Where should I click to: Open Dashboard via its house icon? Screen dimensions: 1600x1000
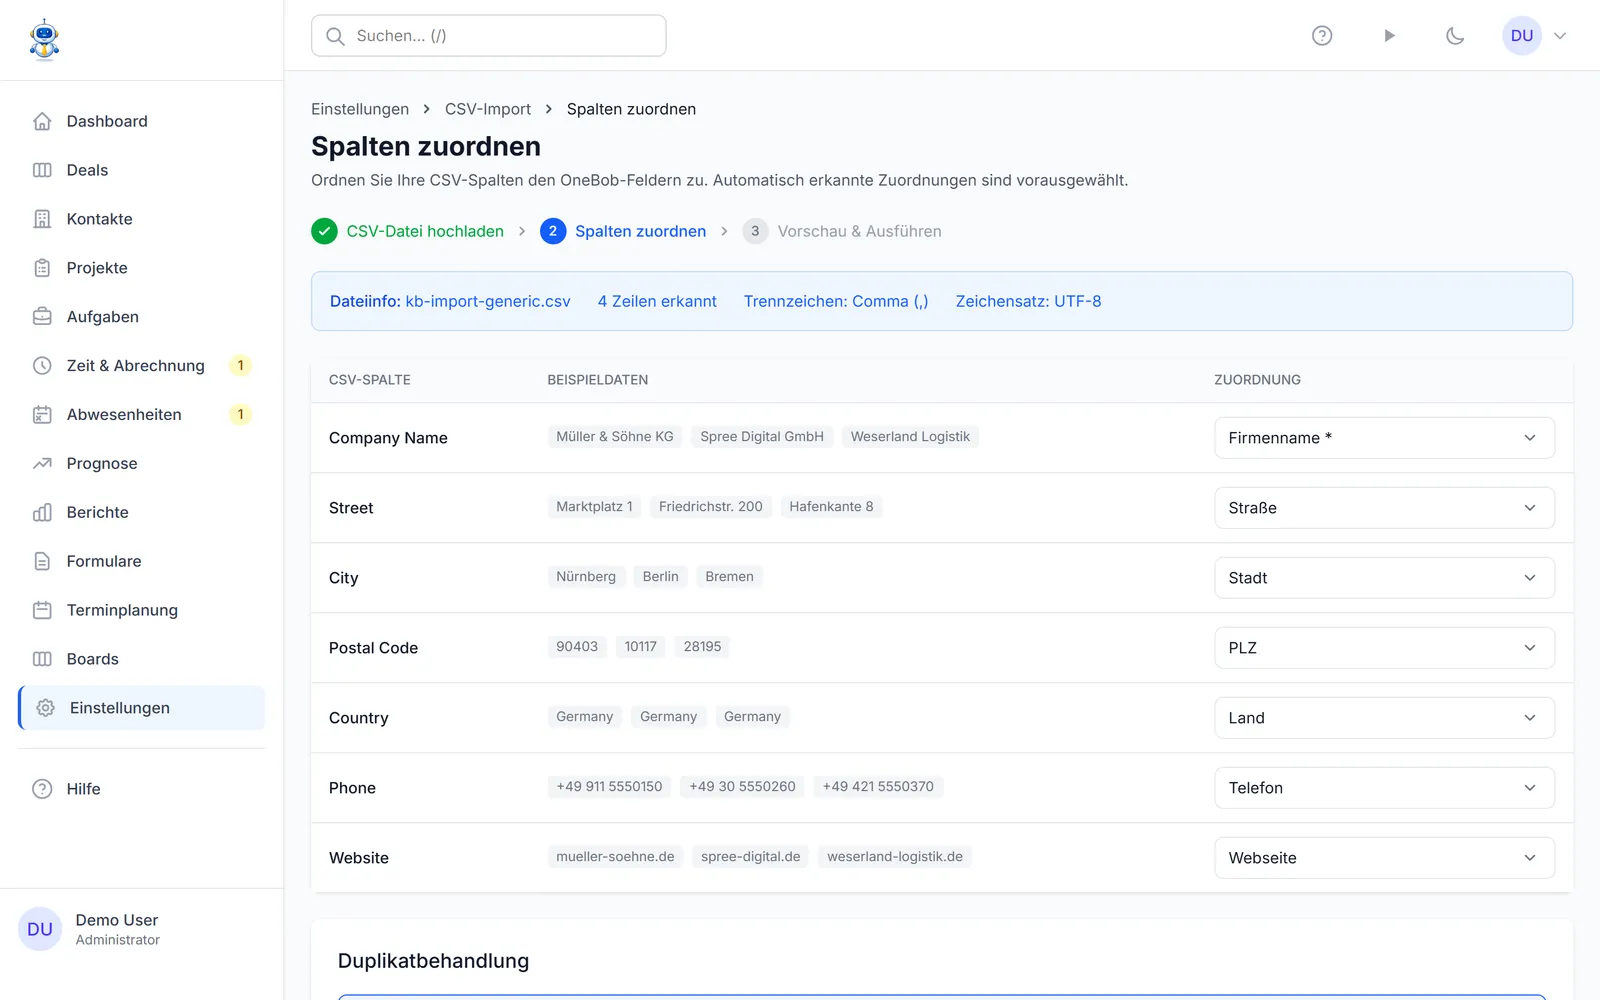pos(42,121)
